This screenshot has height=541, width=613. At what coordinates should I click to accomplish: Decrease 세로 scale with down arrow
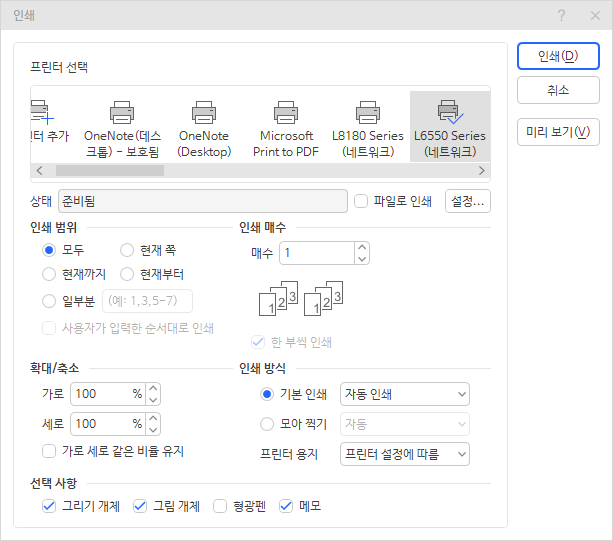click(153, 430)
